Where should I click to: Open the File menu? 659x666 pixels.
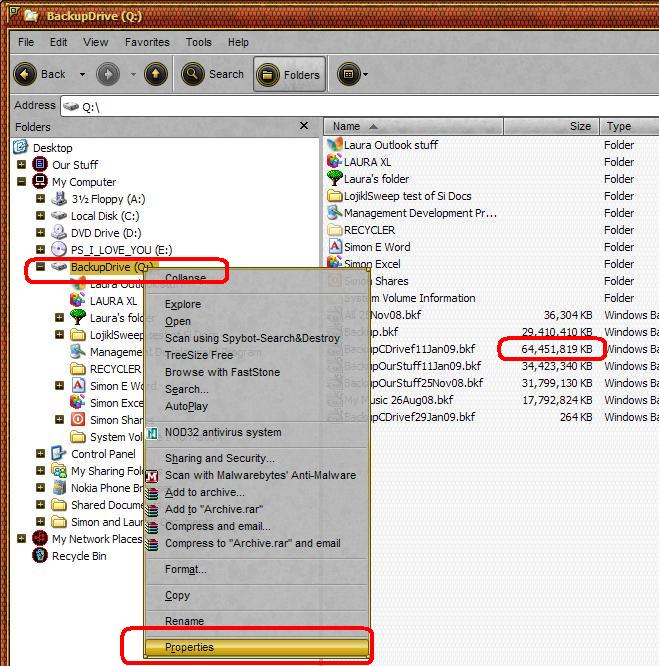26,42
